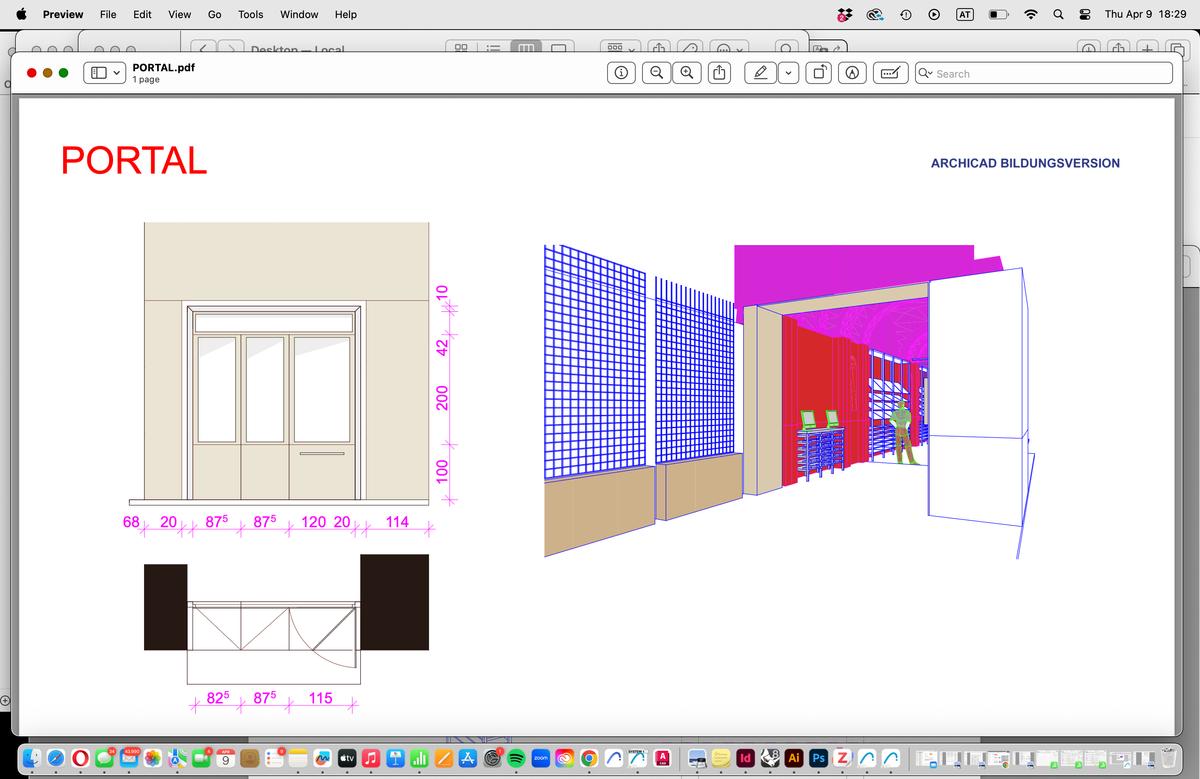The height and width of the screenshot is (779, 1200).
Task: Show the Markup toolbar
Action: click(853, 73)
